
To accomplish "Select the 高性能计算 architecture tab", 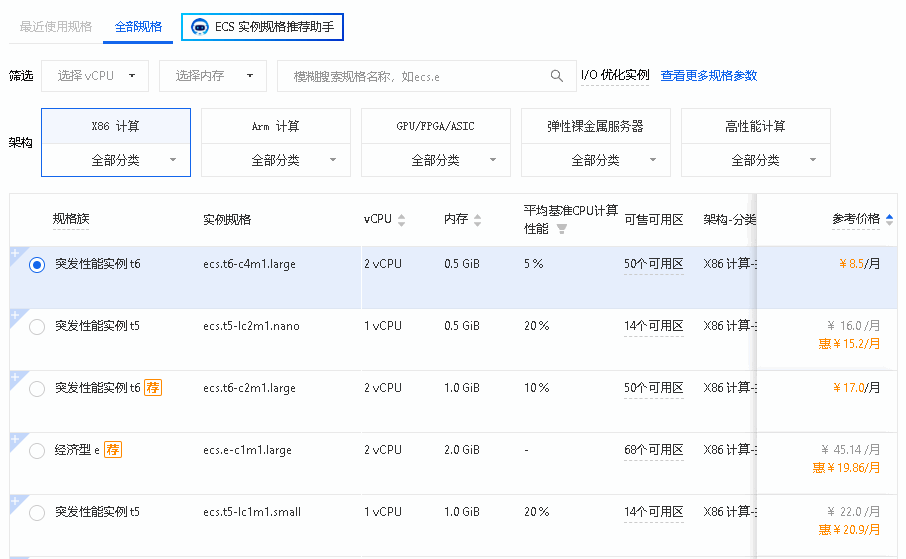I will (x=756, y=126).
